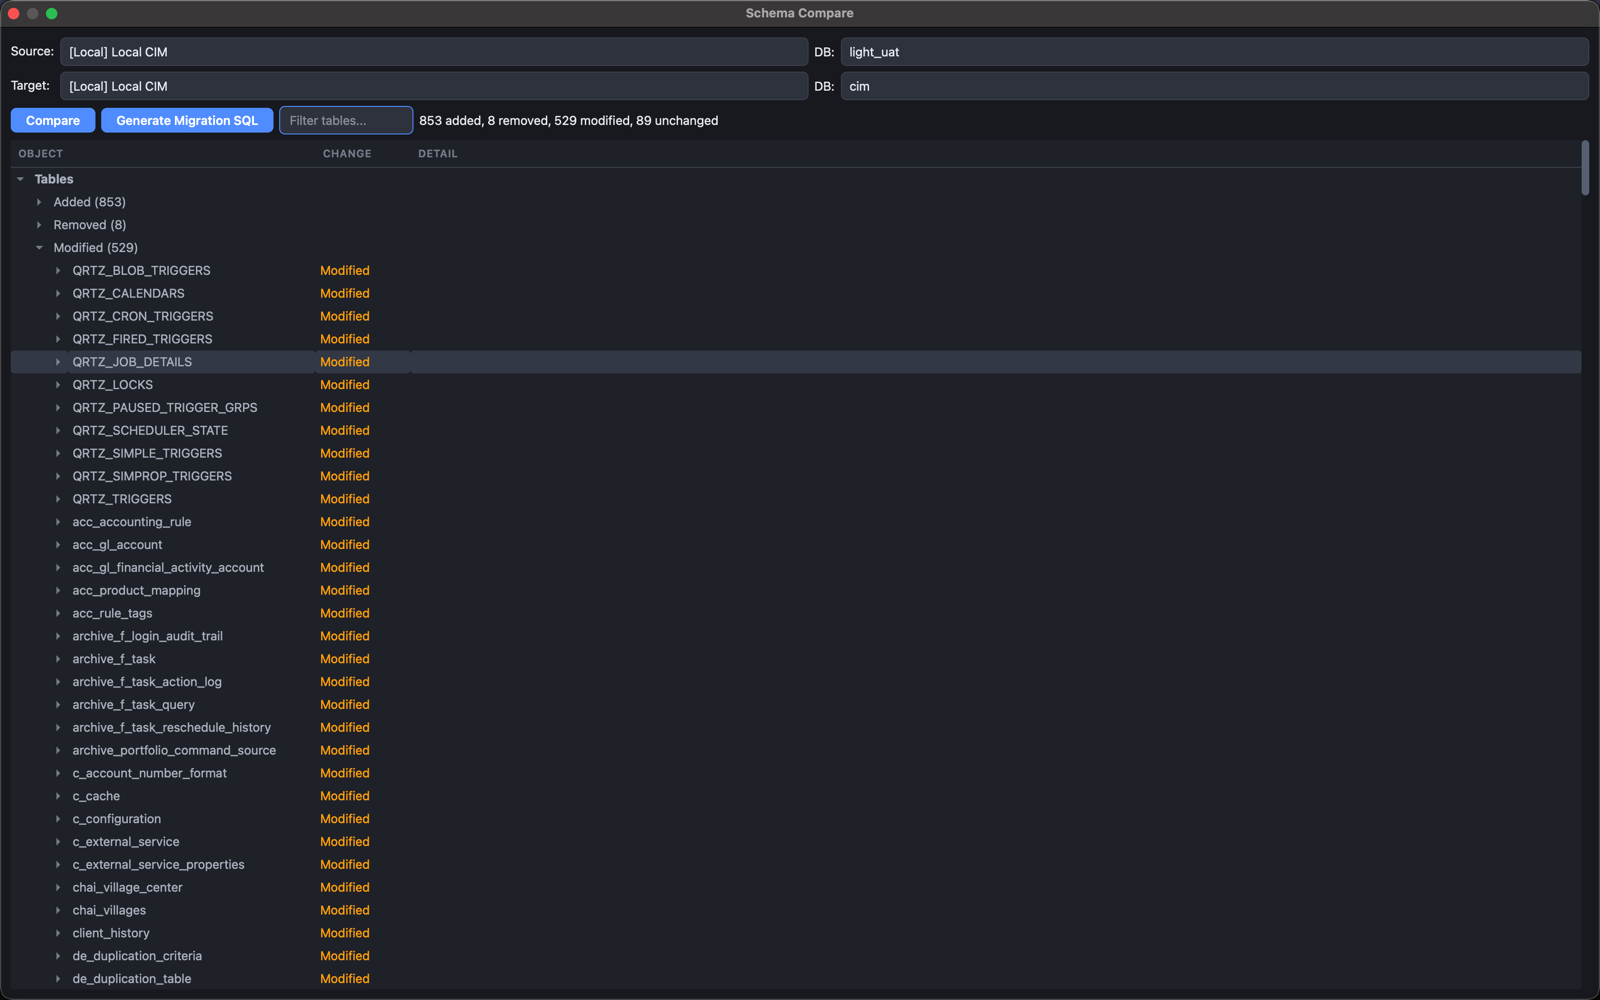Select archive_f_task_reschedule_history row

796,728
